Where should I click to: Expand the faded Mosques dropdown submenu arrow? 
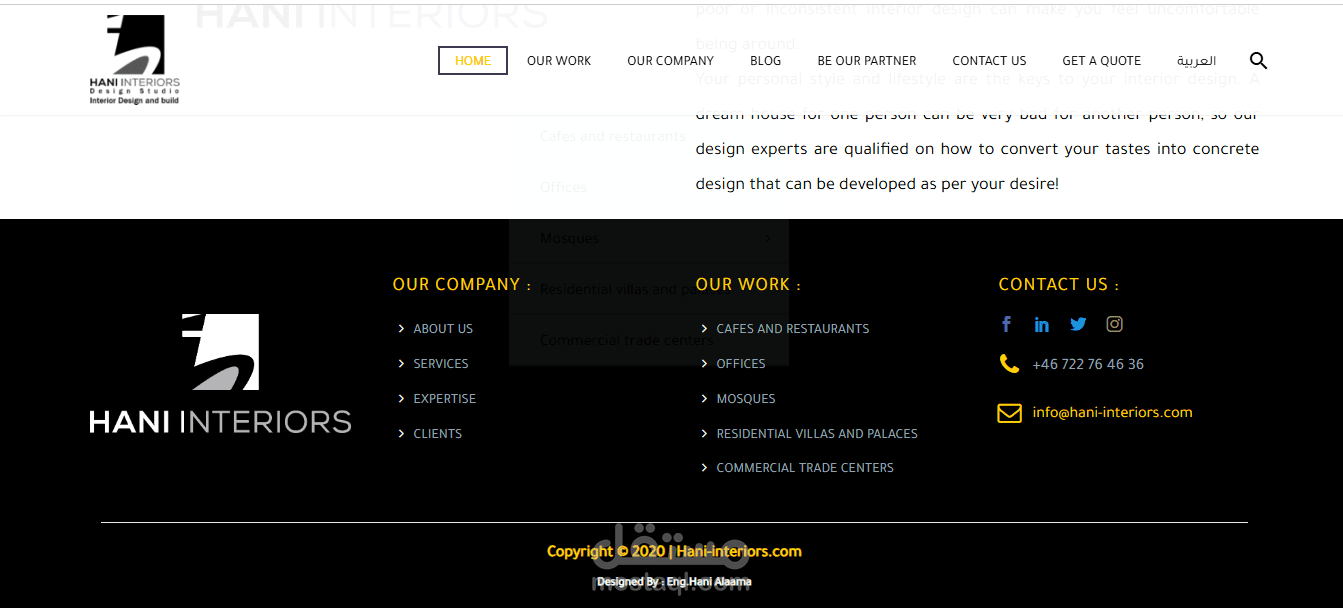coord(767,238)
